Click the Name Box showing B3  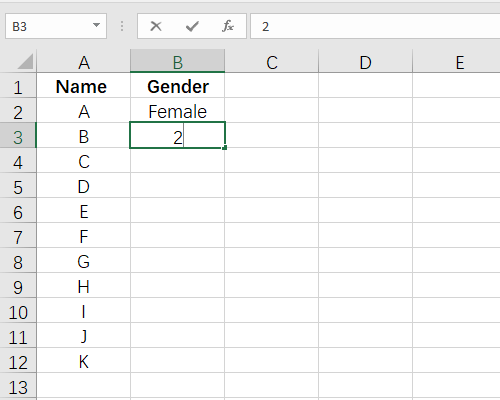point(56,26)
